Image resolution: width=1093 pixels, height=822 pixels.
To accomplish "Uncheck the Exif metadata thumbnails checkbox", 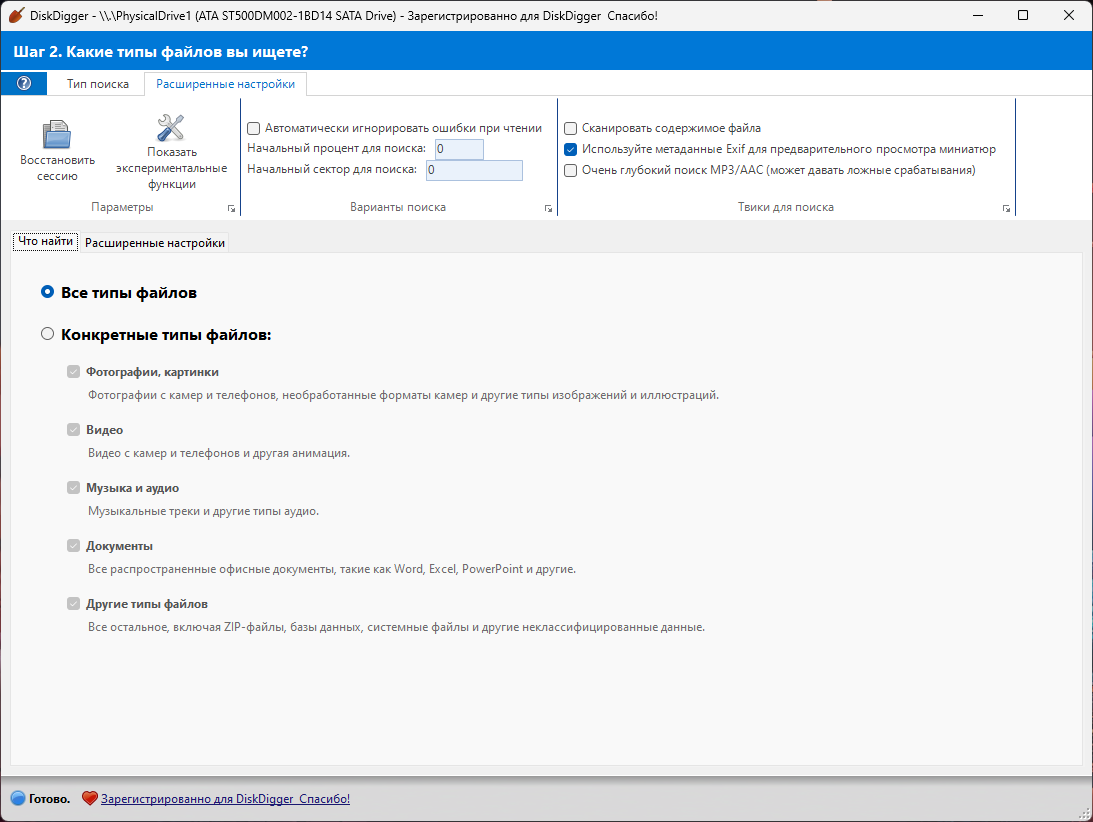I will coord(570,149).
